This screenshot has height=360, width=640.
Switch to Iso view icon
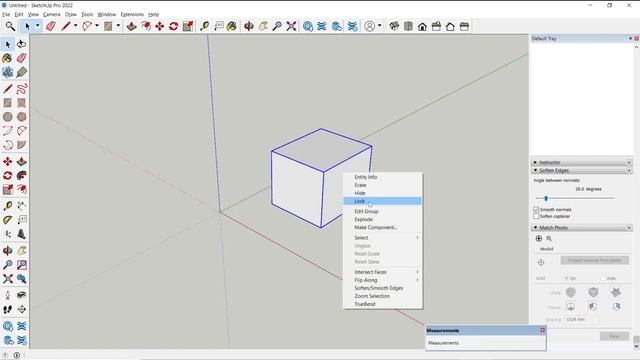(394, 27)
